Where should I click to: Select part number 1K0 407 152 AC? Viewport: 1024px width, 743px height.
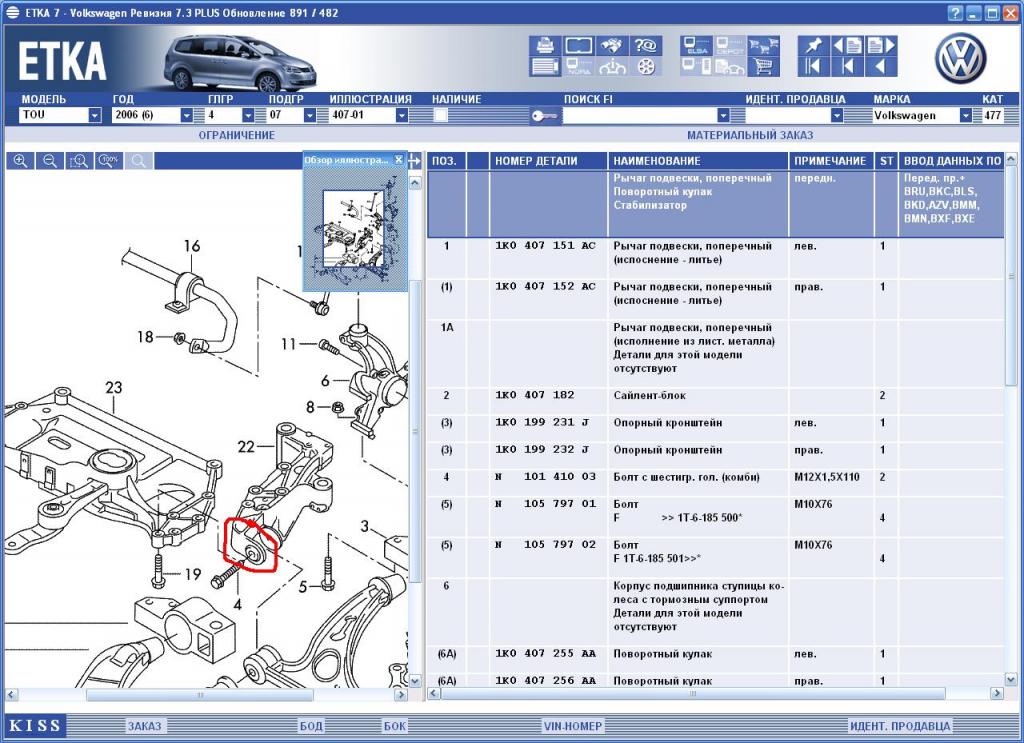545,287
